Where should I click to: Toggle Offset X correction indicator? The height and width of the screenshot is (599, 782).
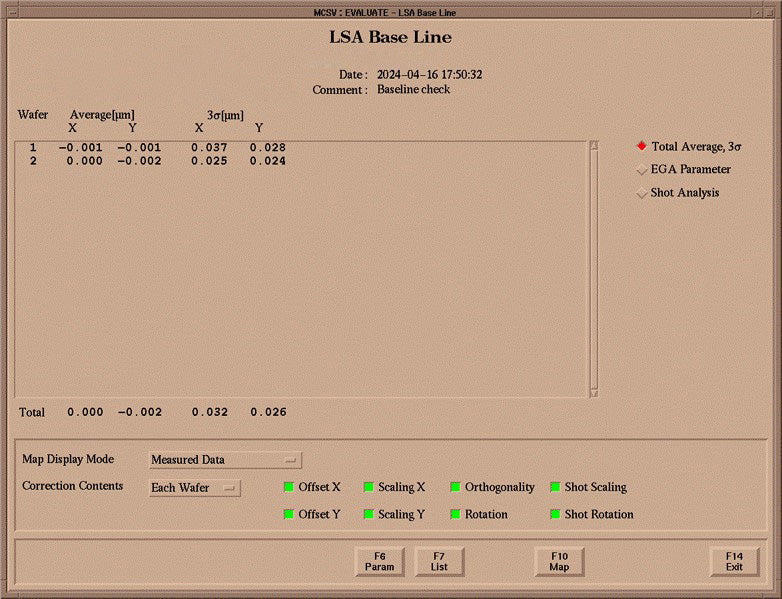[x=290, y=487]
